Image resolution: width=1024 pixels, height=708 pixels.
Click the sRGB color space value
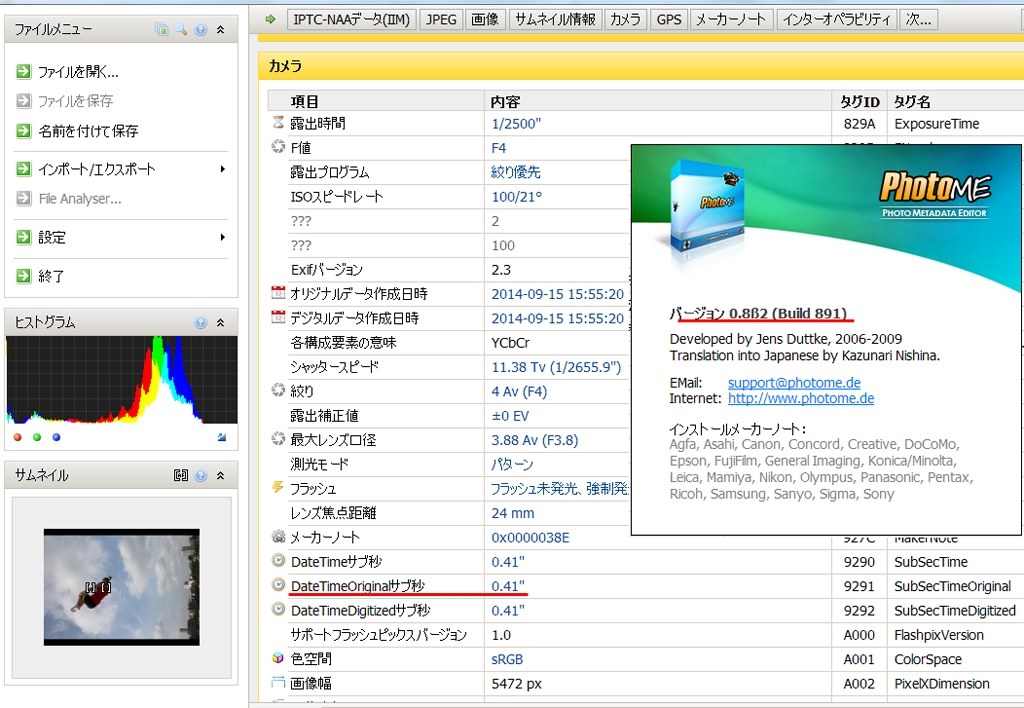coord(507,660)
